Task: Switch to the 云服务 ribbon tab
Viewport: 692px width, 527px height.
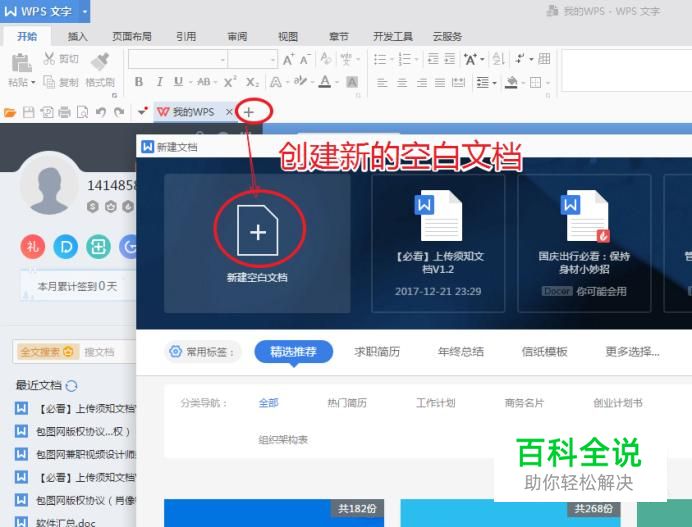Action: 447,37
